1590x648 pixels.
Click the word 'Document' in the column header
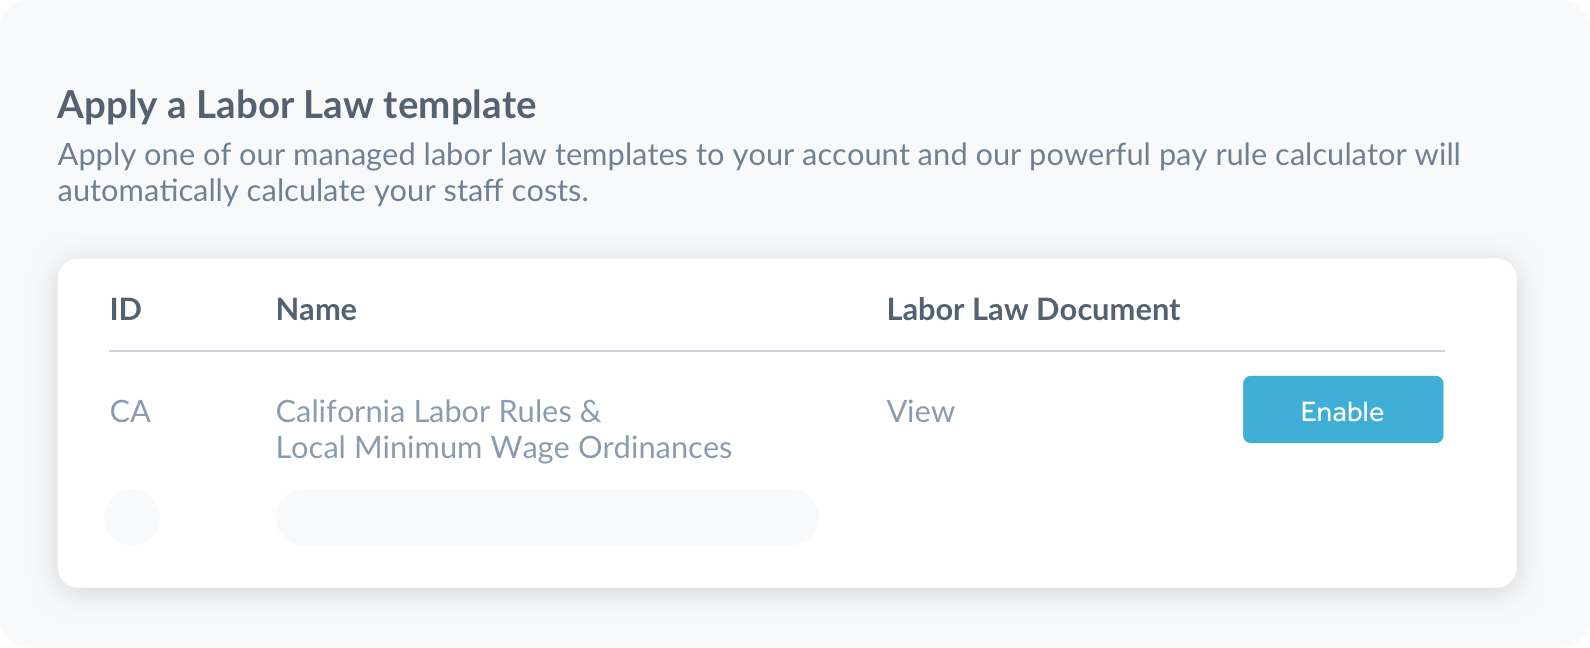(1108, 310)
